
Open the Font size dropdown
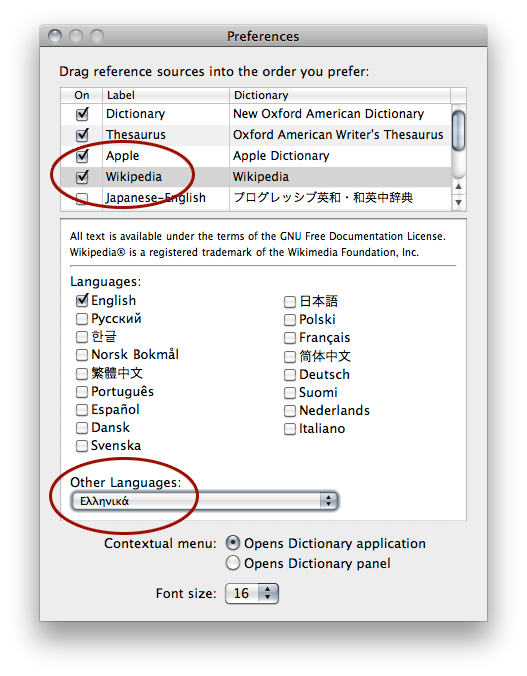[252, 594]
